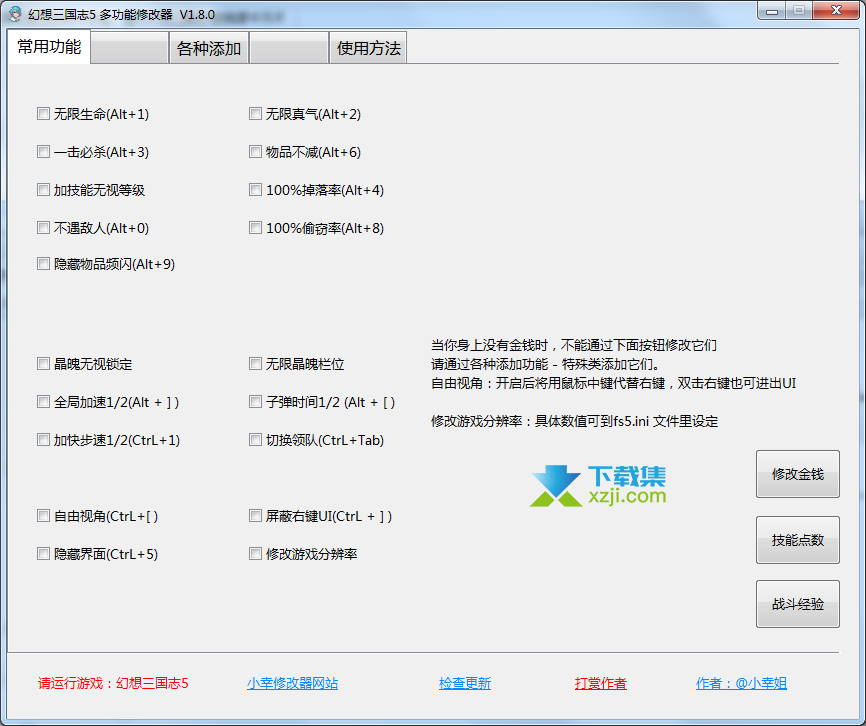The height and width of the screenshot is (726, 866).
Task: Click the 修改金钱 button
Action: 798,474
